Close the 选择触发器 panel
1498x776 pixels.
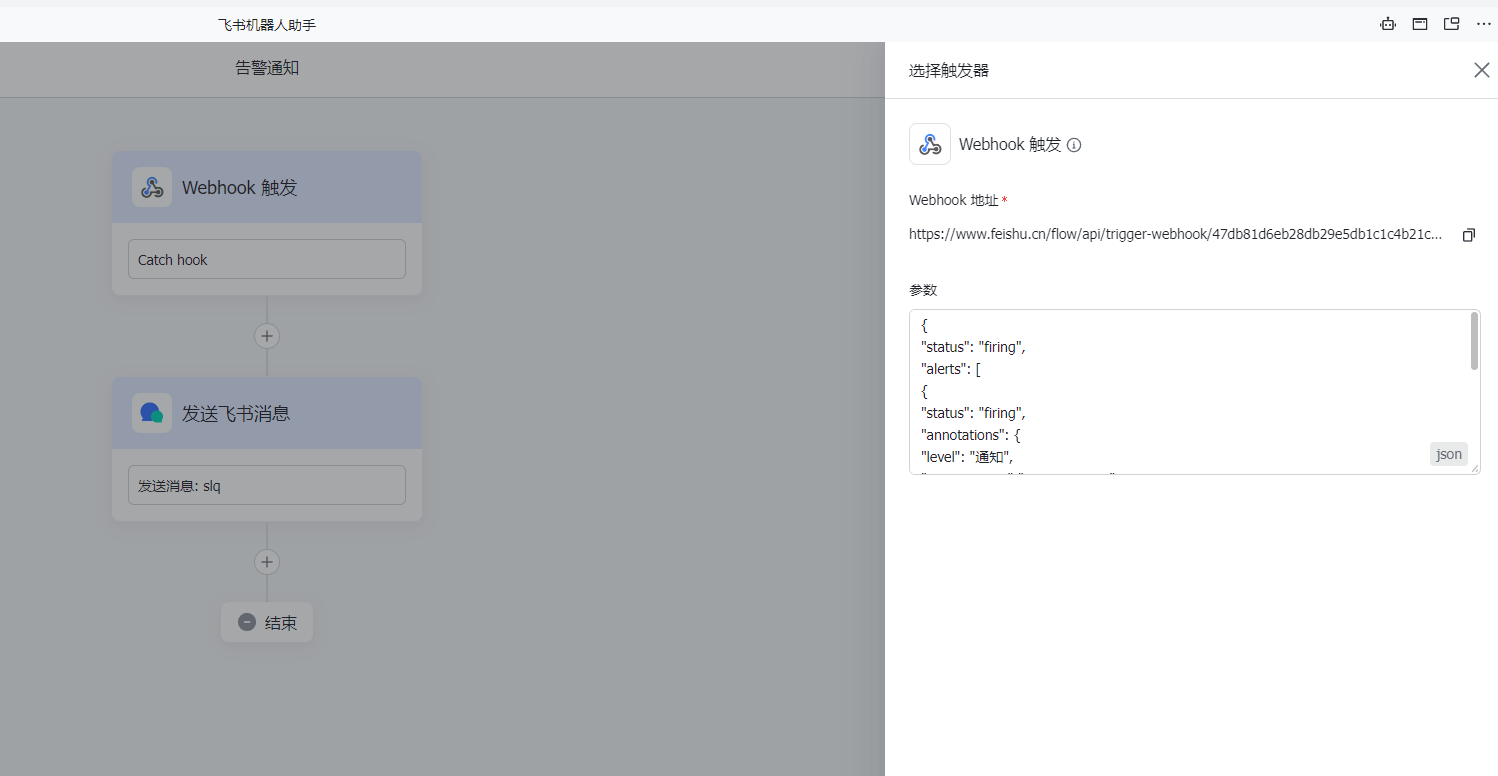[1482, 70]
